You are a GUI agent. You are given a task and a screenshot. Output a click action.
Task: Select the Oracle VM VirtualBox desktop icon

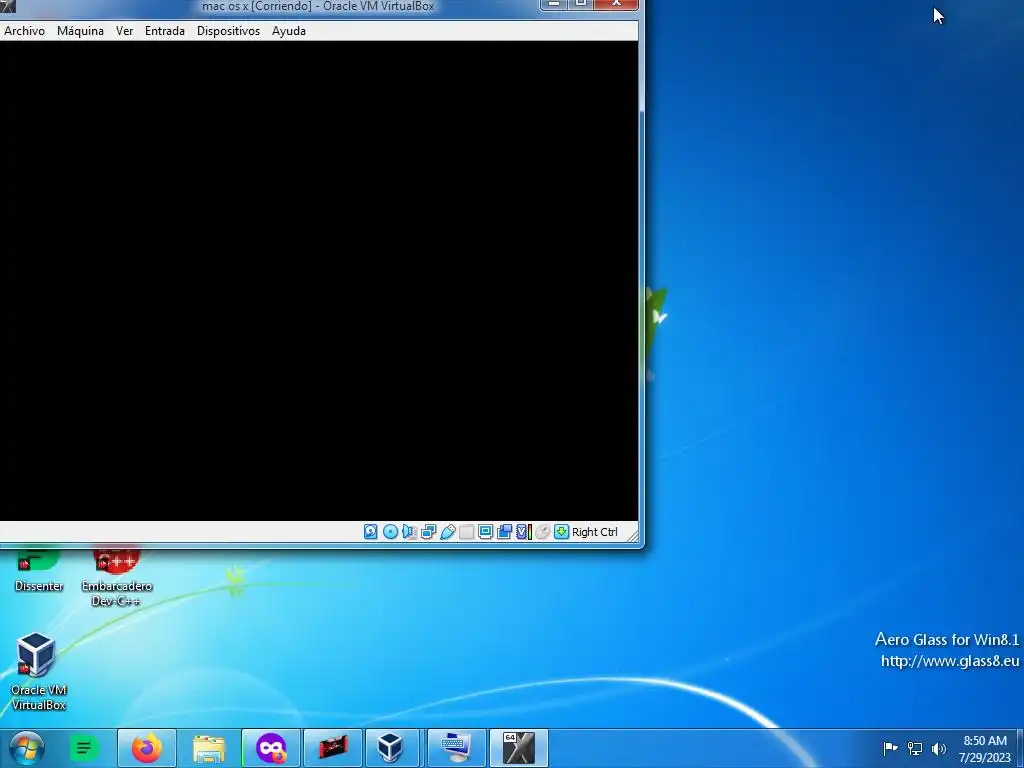tap(39, 671)
